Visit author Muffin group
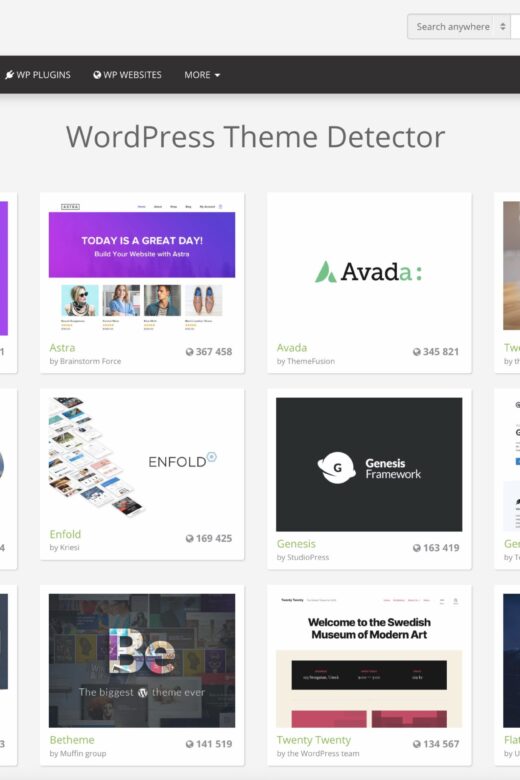 [83, 753]
